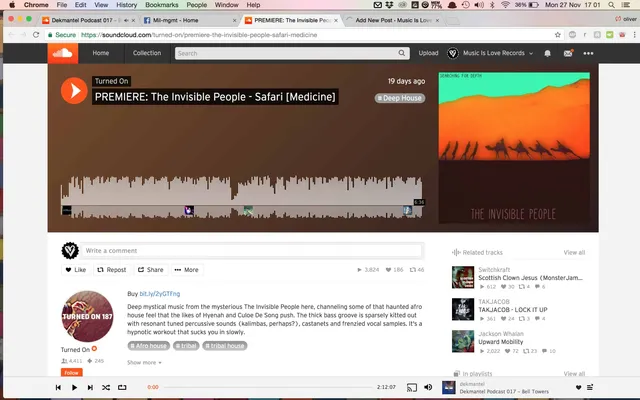Open the Chrome History menu
The image size is (640, 400).
[x=127, y=5]
